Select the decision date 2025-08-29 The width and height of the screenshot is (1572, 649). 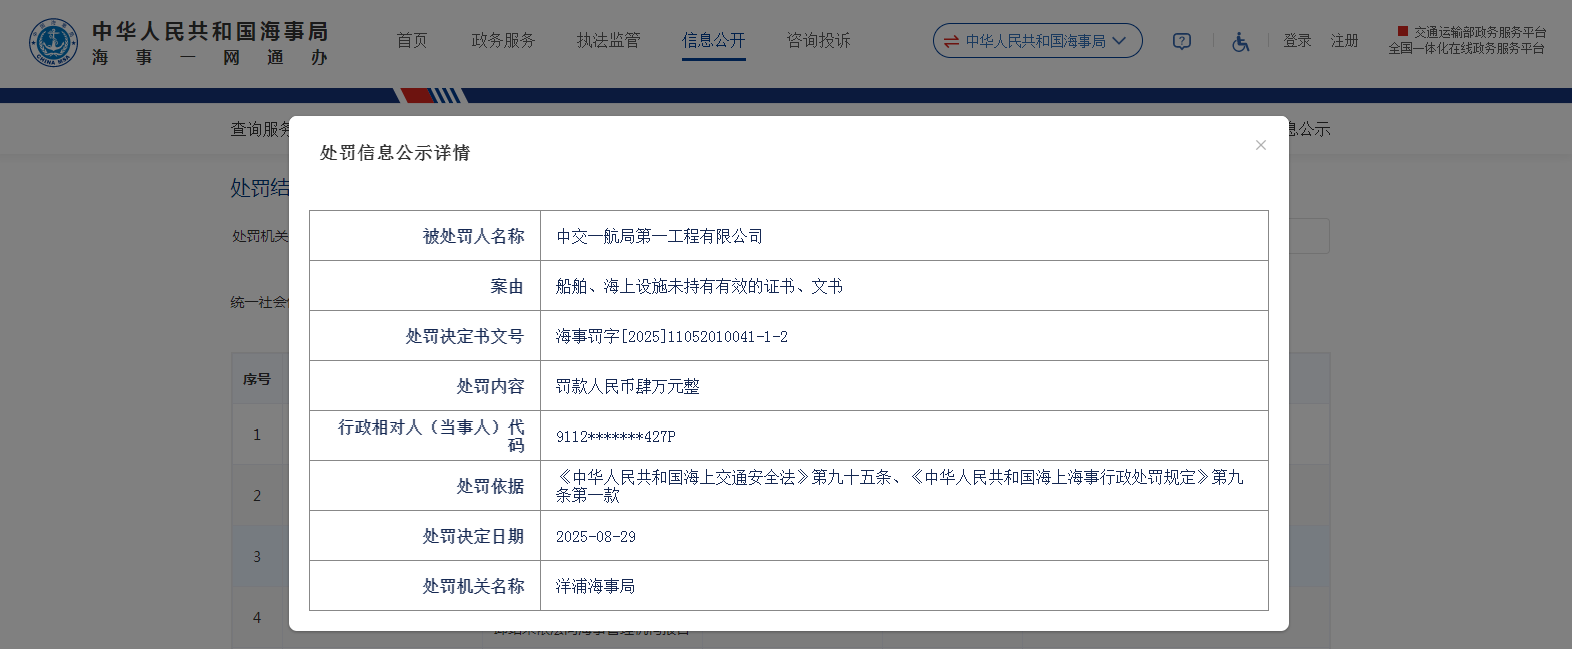click(x=596, y=536)
